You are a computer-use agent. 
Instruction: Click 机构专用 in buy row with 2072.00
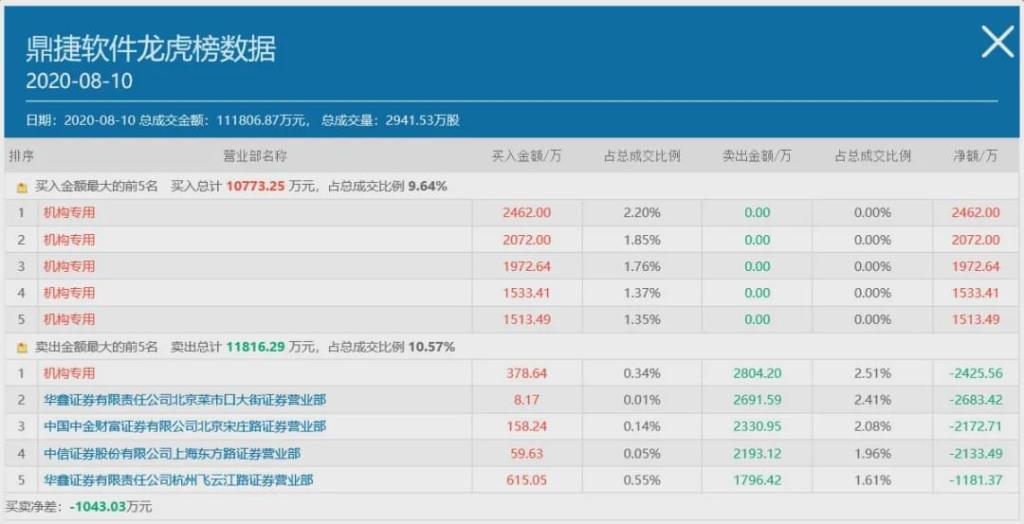[69, 240]
